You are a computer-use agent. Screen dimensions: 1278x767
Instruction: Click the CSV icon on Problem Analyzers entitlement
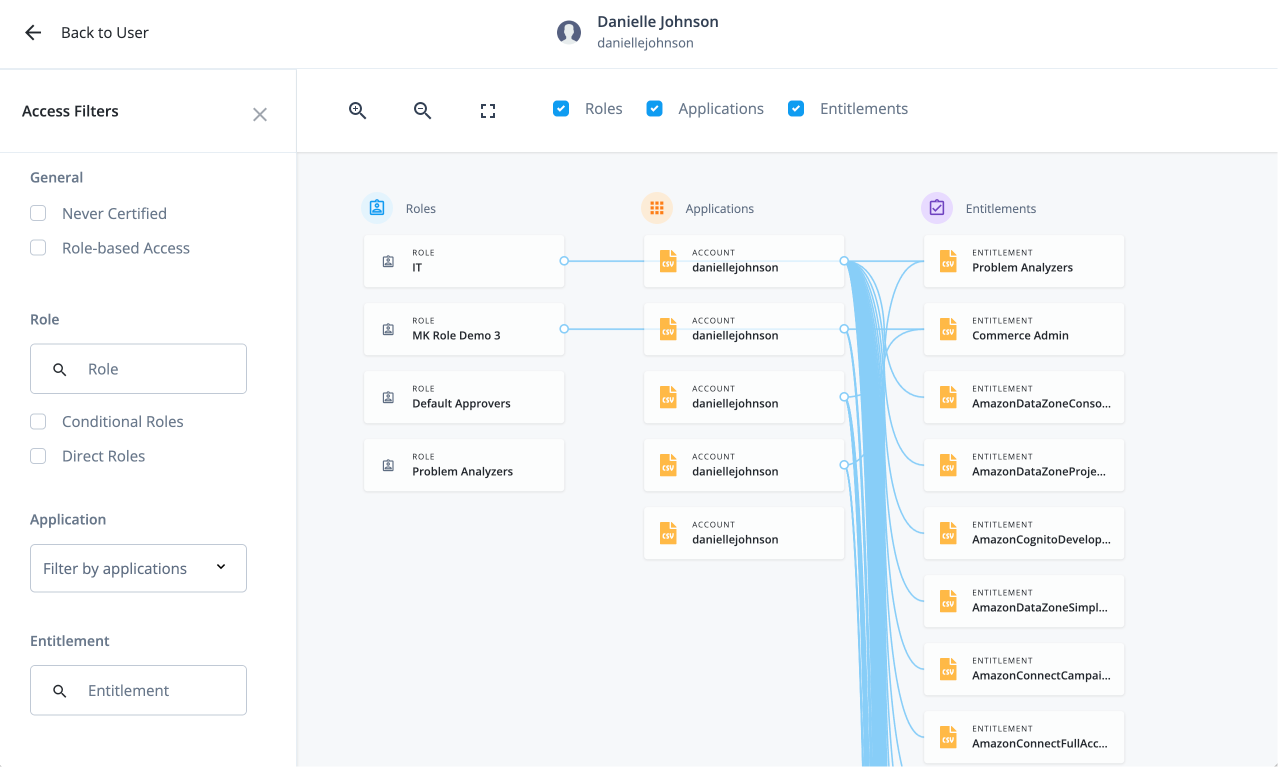tap(947, 260)
